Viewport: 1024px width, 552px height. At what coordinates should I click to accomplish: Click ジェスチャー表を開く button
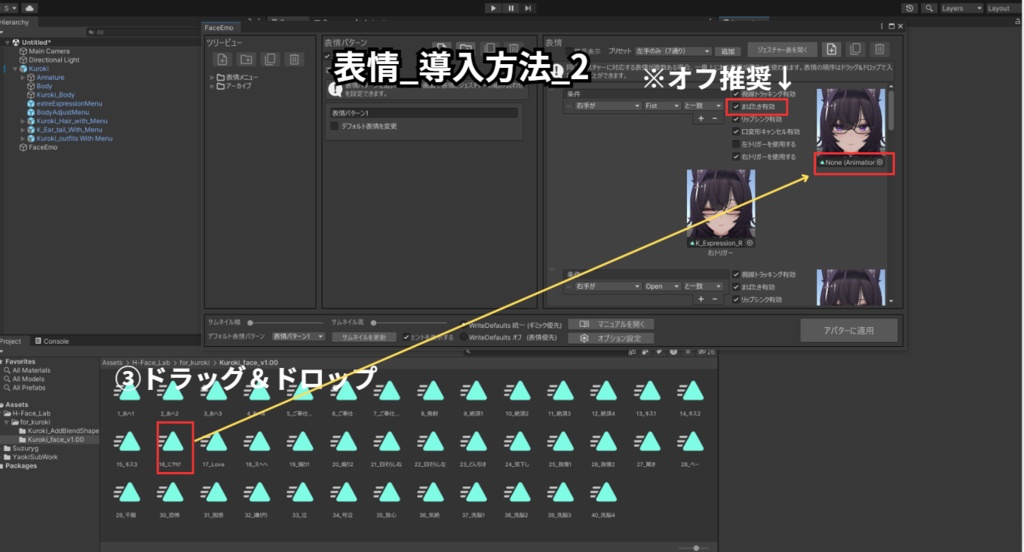(782, 50)
